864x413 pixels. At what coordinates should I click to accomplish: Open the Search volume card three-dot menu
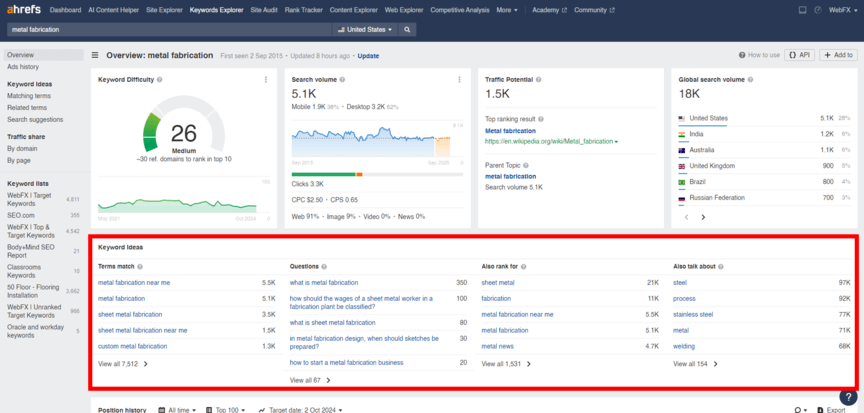click(x=459, y=80)
